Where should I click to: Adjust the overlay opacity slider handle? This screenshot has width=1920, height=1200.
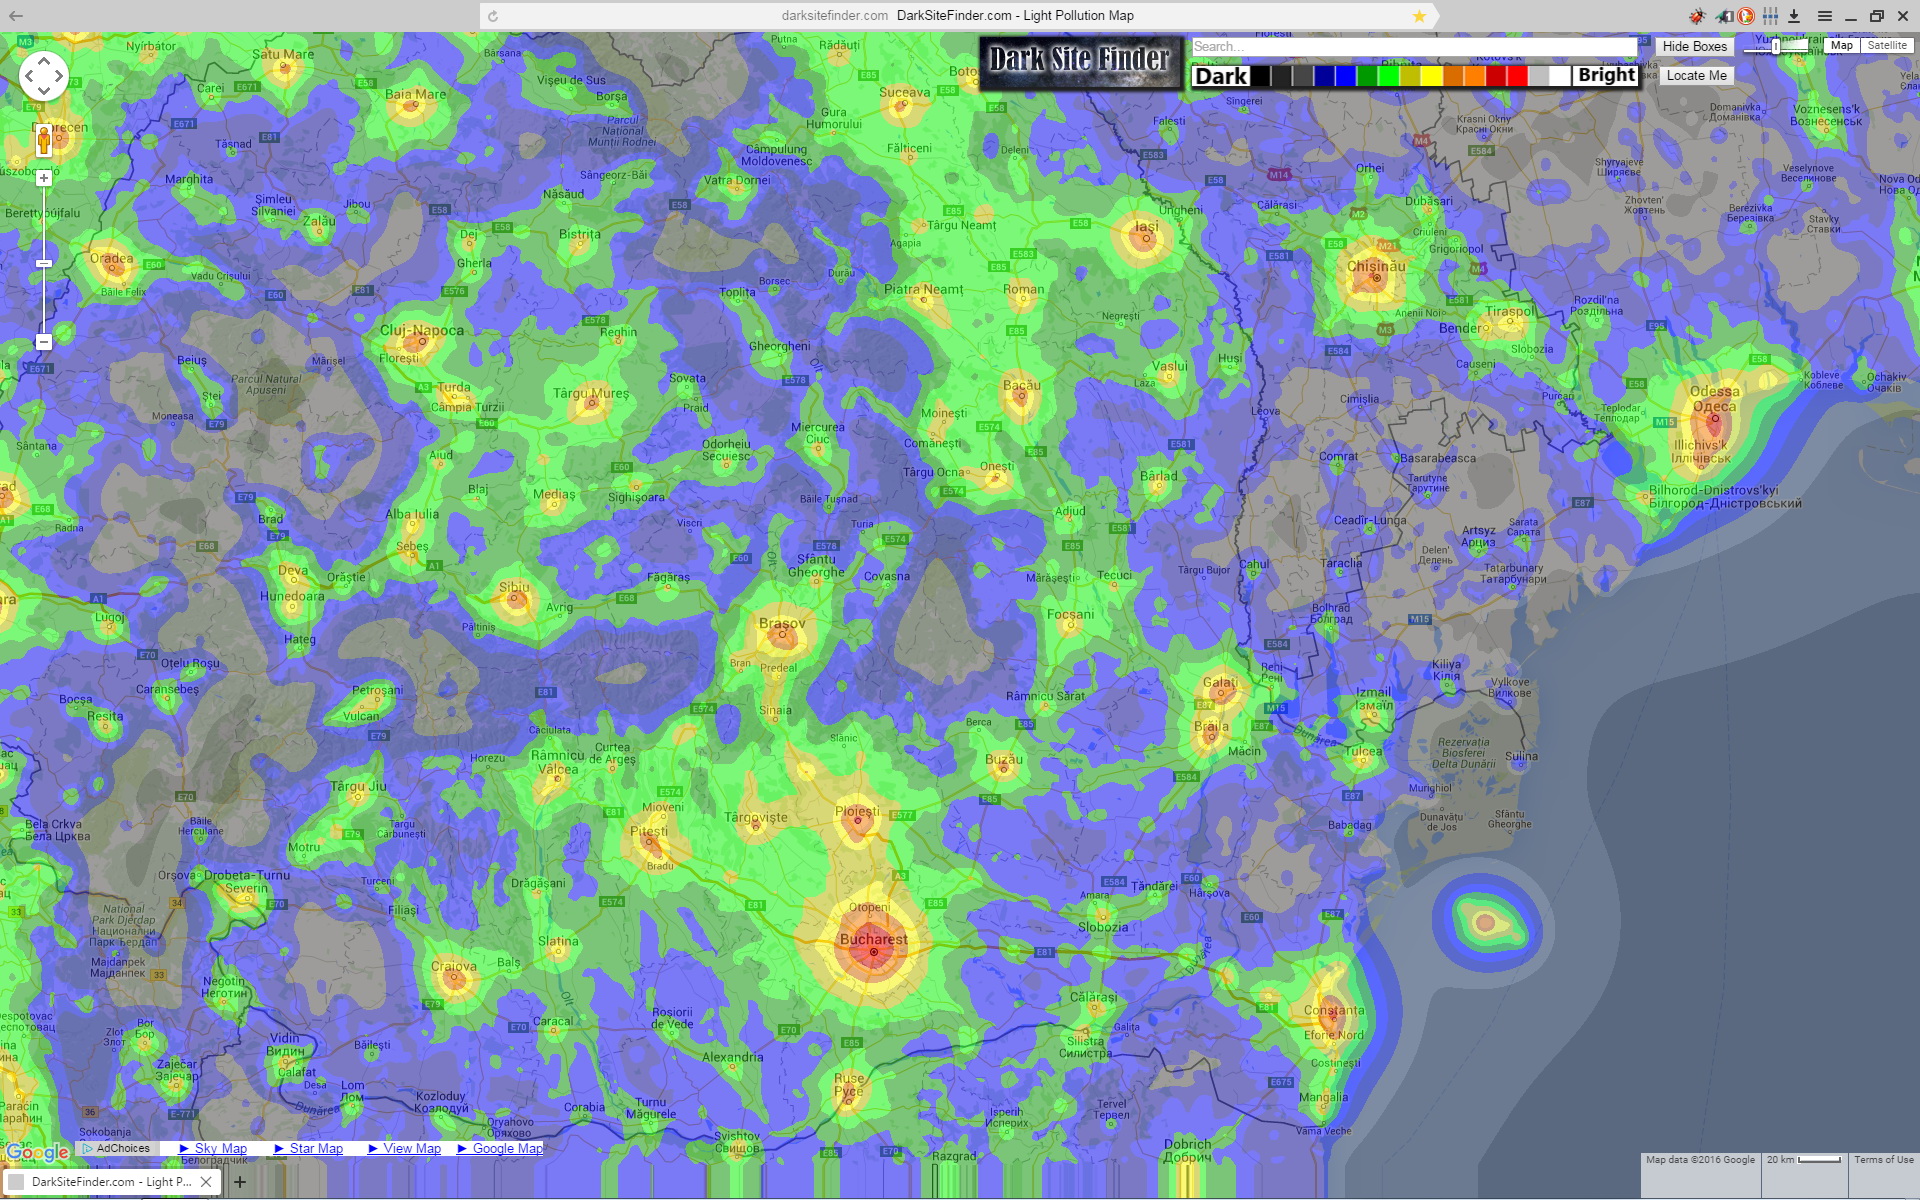click(x=1776, y=46)
